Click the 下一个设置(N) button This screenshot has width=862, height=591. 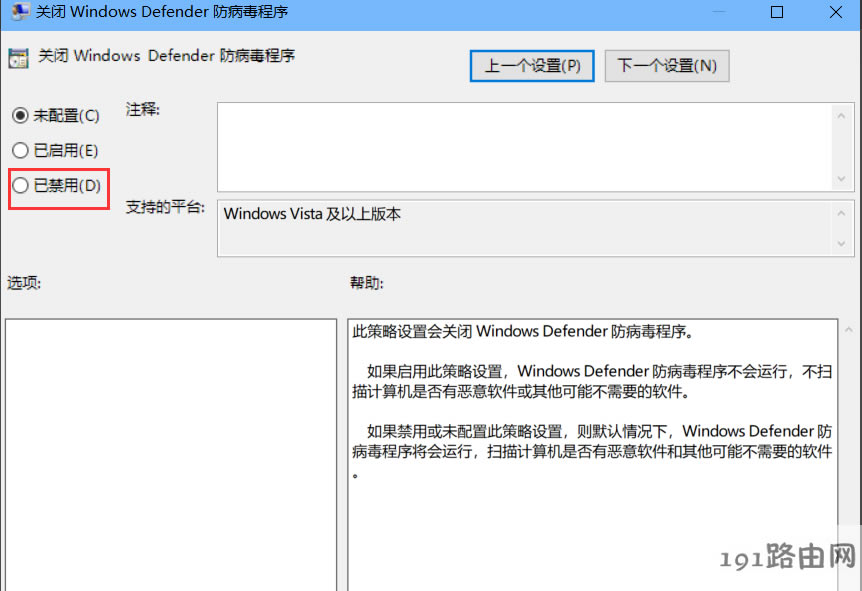667,66
